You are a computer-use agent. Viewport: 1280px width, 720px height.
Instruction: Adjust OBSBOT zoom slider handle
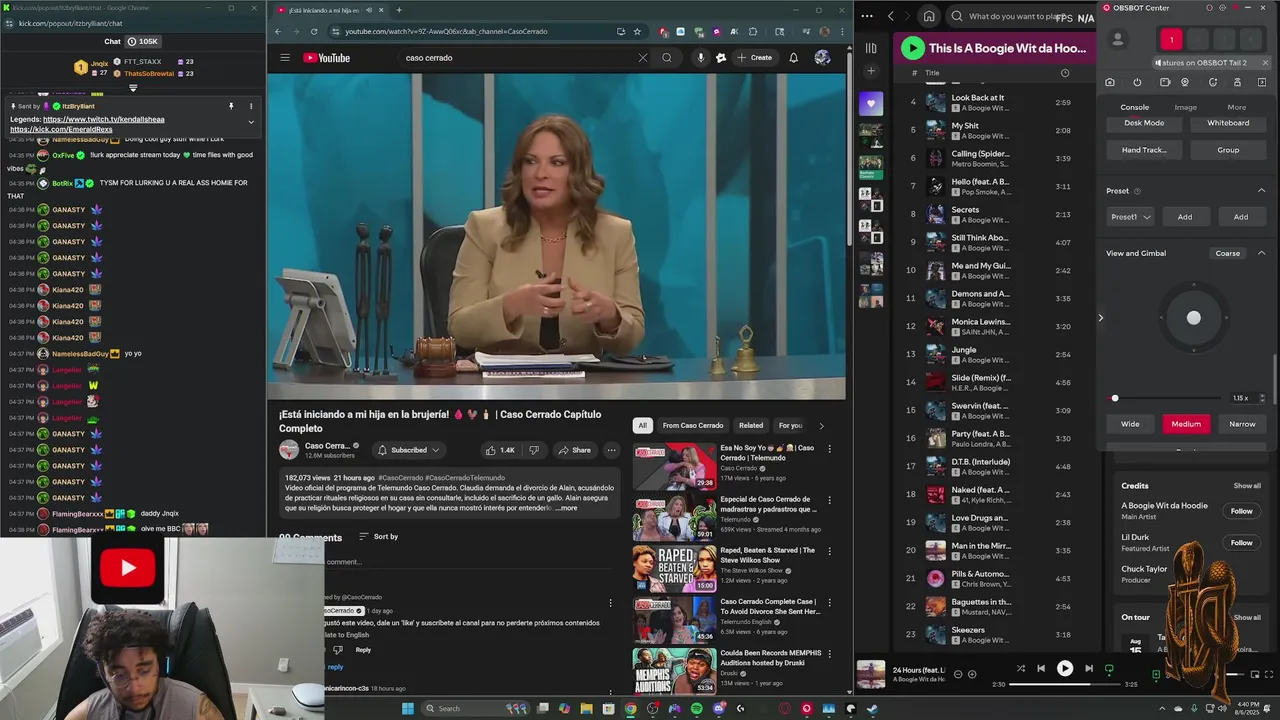[1115, 398]
